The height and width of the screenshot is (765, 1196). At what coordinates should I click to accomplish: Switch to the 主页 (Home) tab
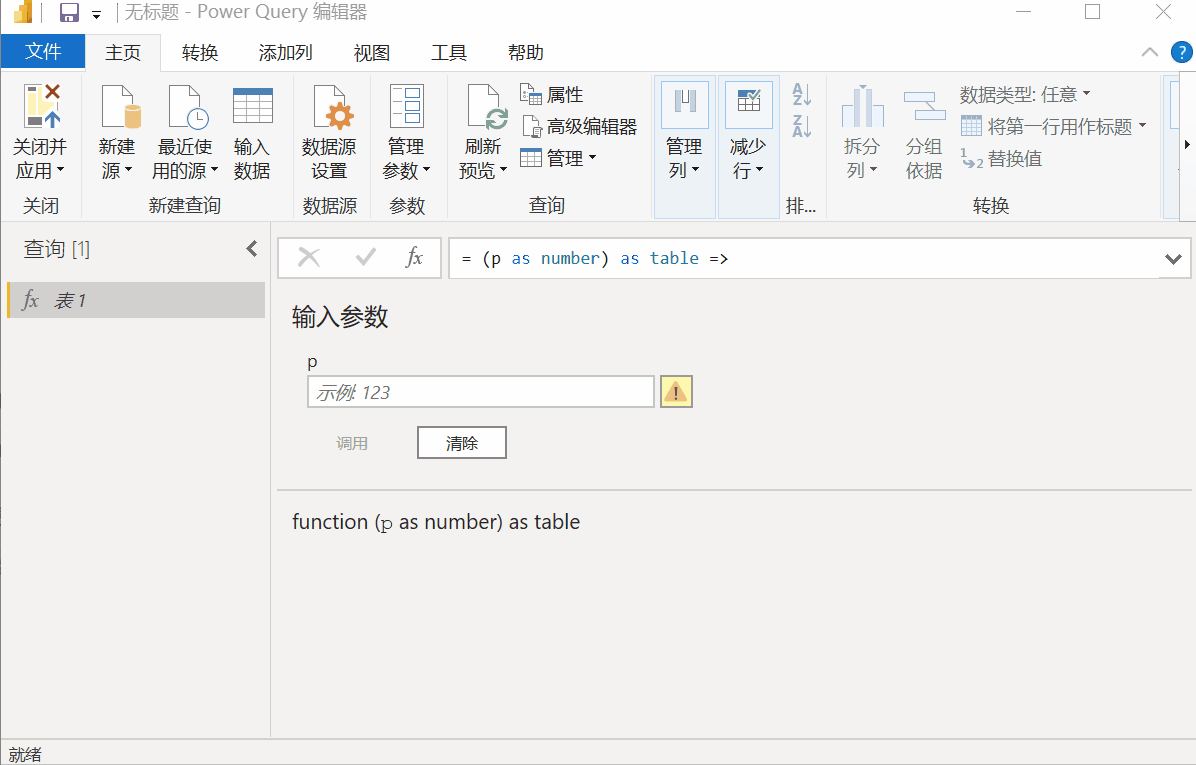pyautogui.click(x=123, y=53)
